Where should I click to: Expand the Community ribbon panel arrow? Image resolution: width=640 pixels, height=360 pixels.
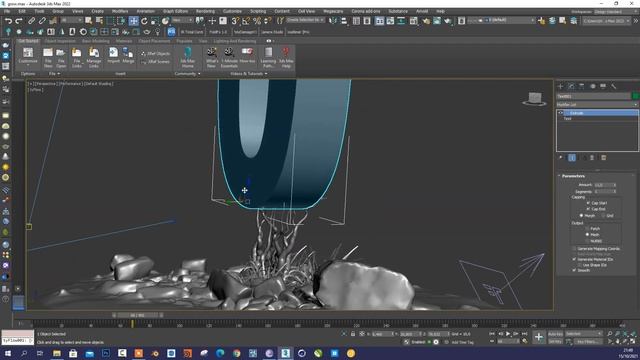199,74
